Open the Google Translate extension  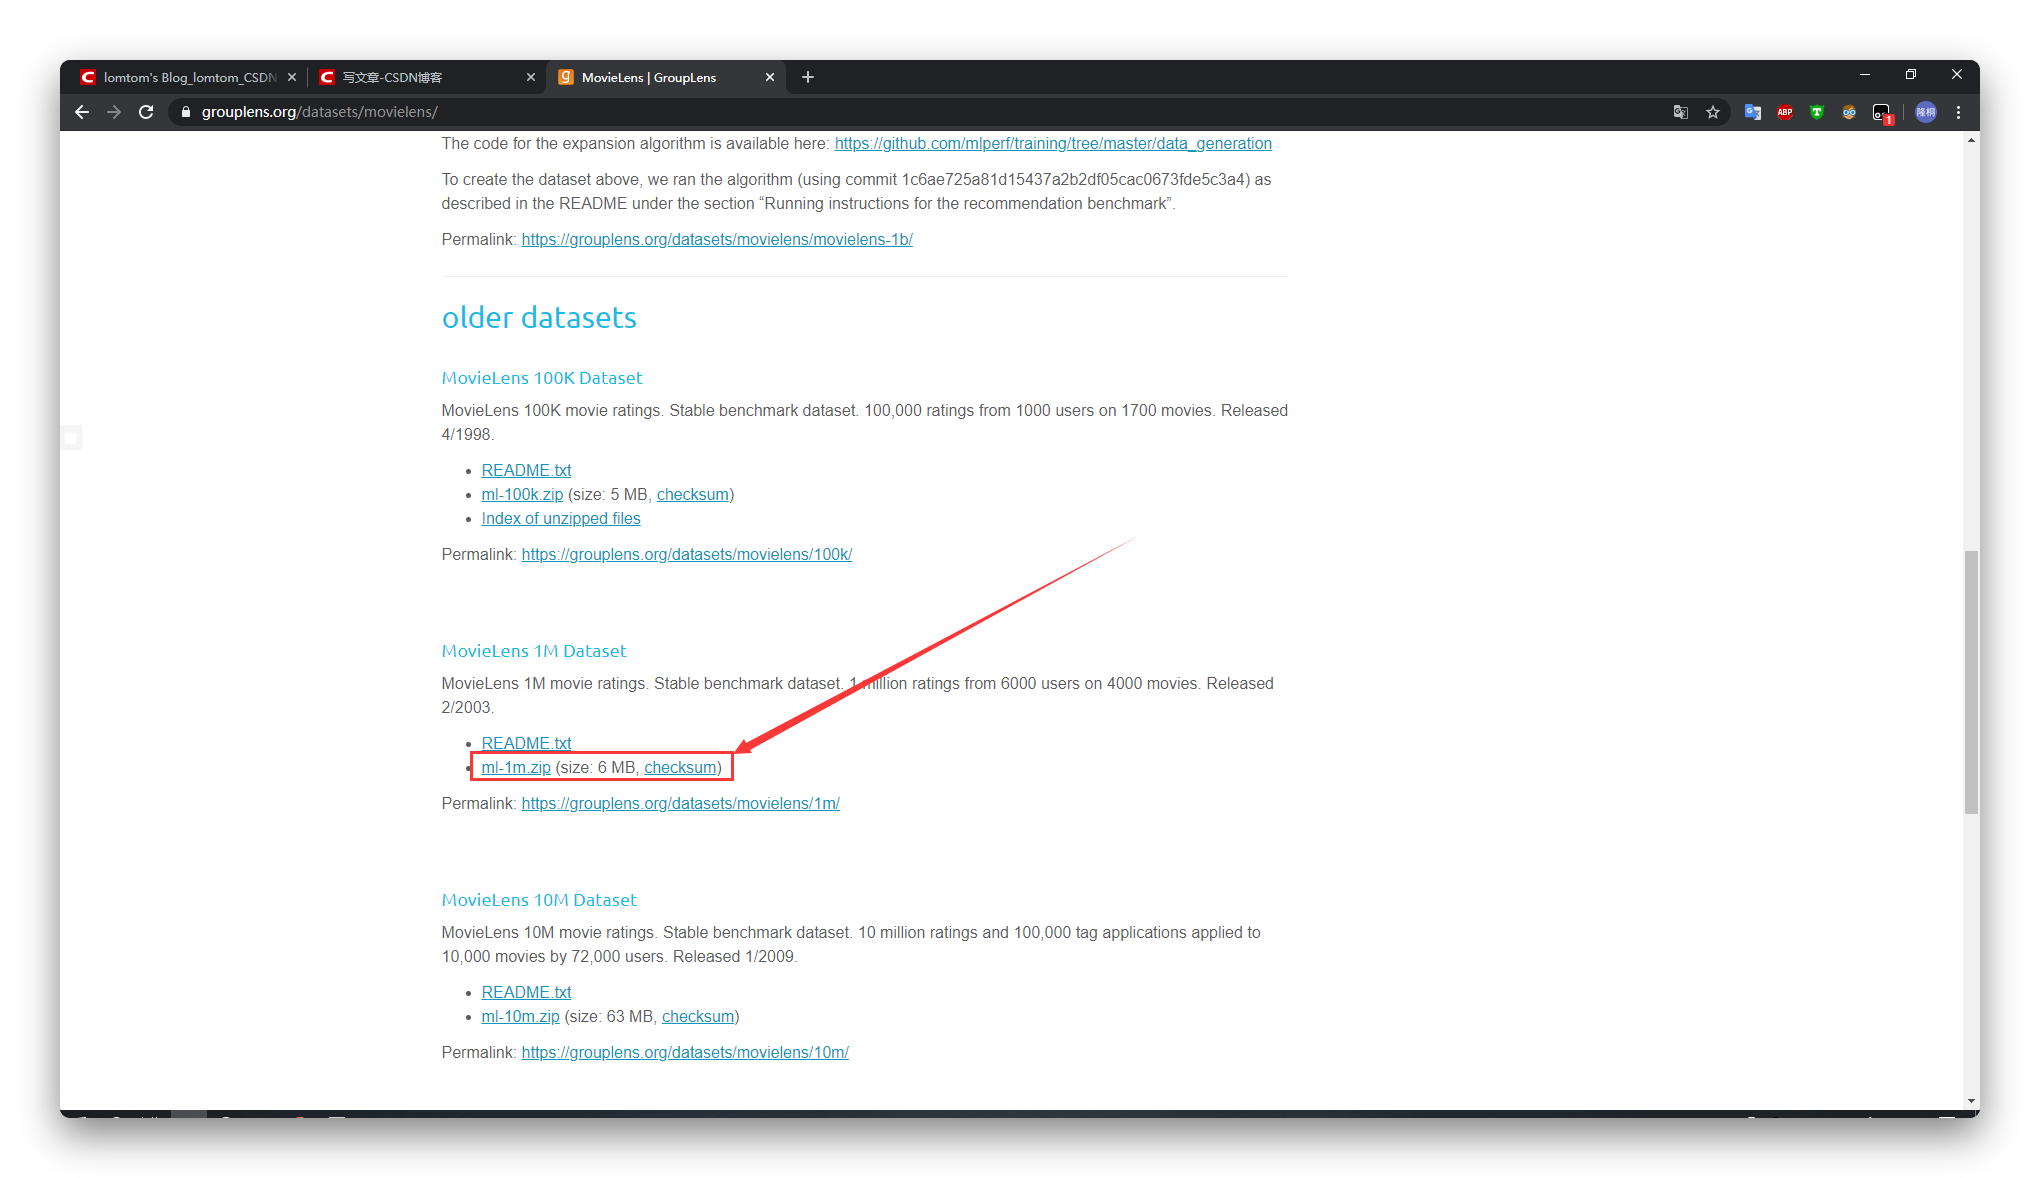(1753, 112)
